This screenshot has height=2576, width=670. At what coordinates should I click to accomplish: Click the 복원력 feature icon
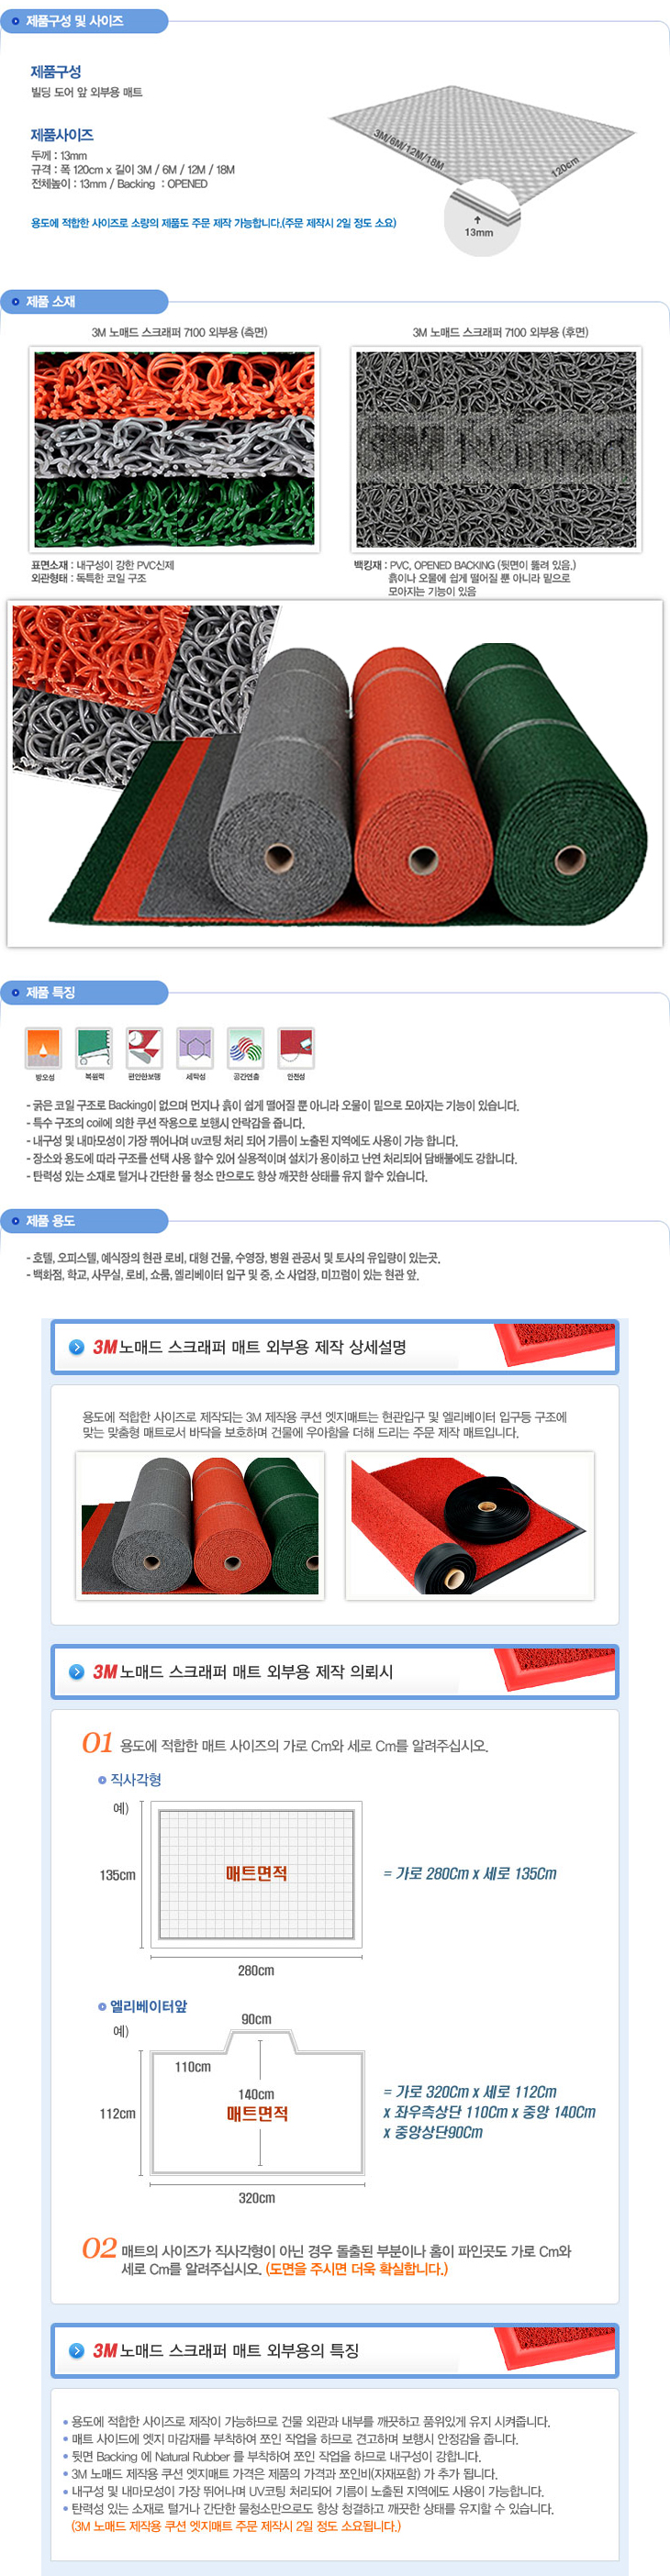coord(94,1047)
